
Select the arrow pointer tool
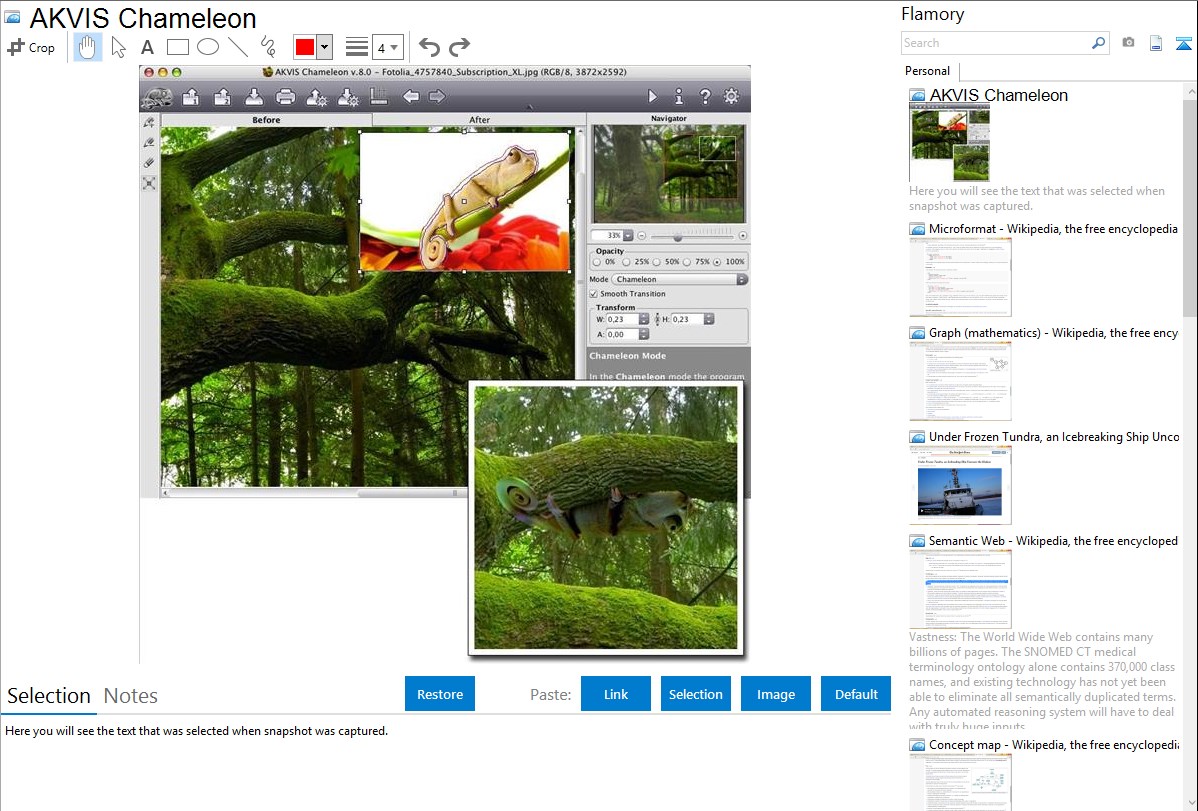coord(118,47)
